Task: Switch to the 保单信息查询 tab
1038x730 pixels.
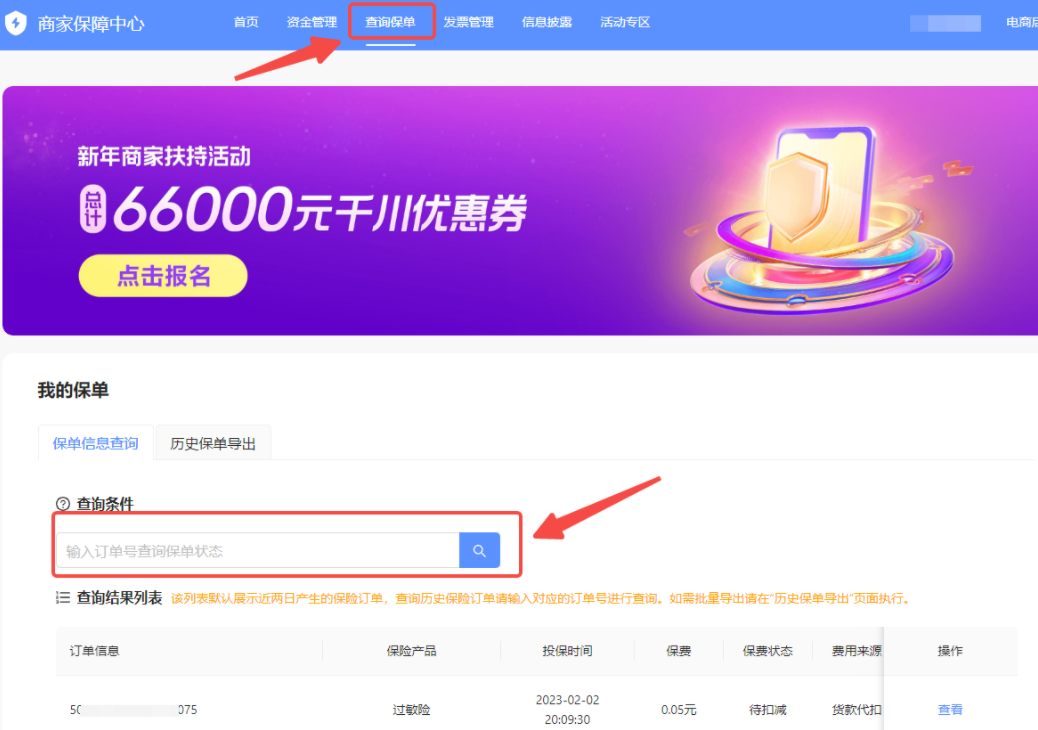Action: (95, 442)
